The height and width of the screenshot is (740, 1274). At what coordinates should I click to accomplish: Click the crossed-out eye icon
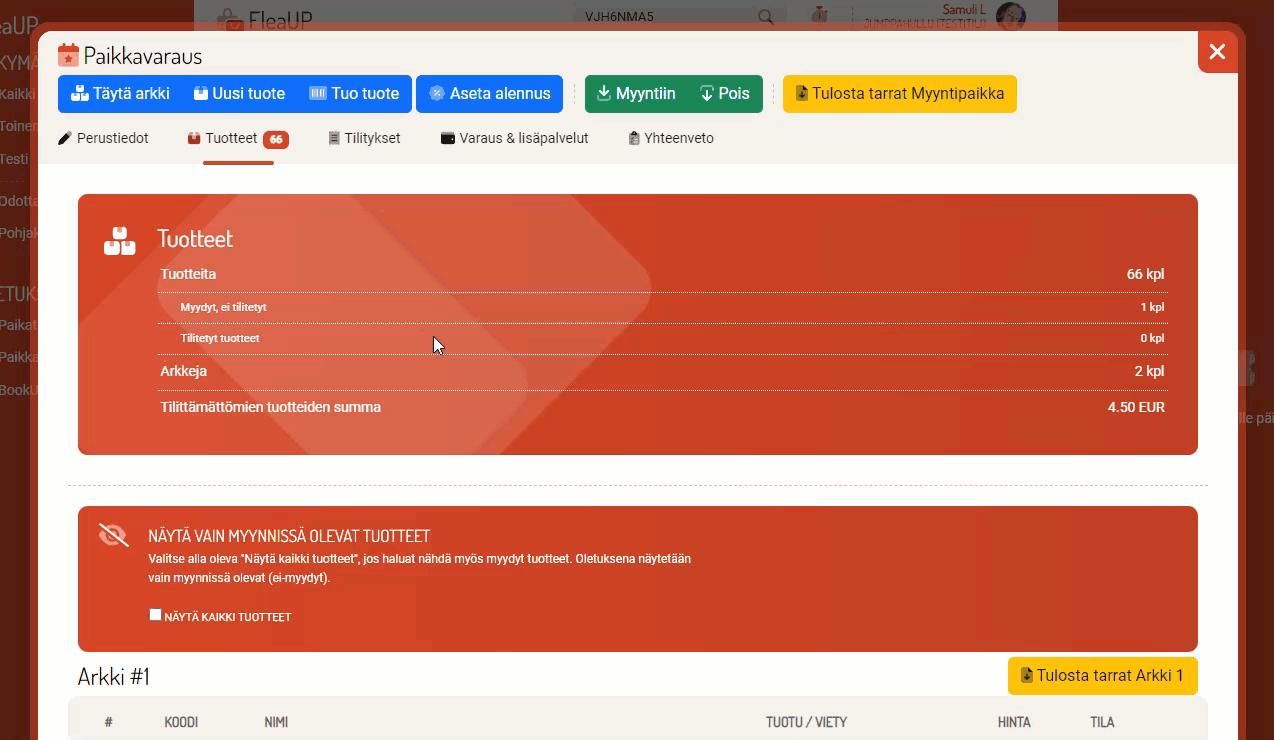tap(114, 535)
